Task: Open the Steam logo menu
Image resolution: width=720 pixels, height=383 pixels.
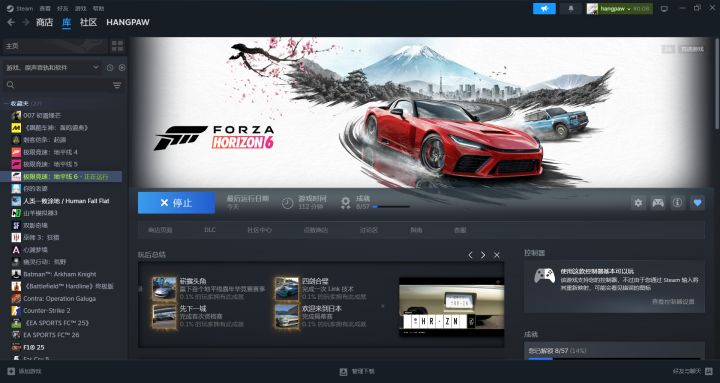Action: point(20,8)
